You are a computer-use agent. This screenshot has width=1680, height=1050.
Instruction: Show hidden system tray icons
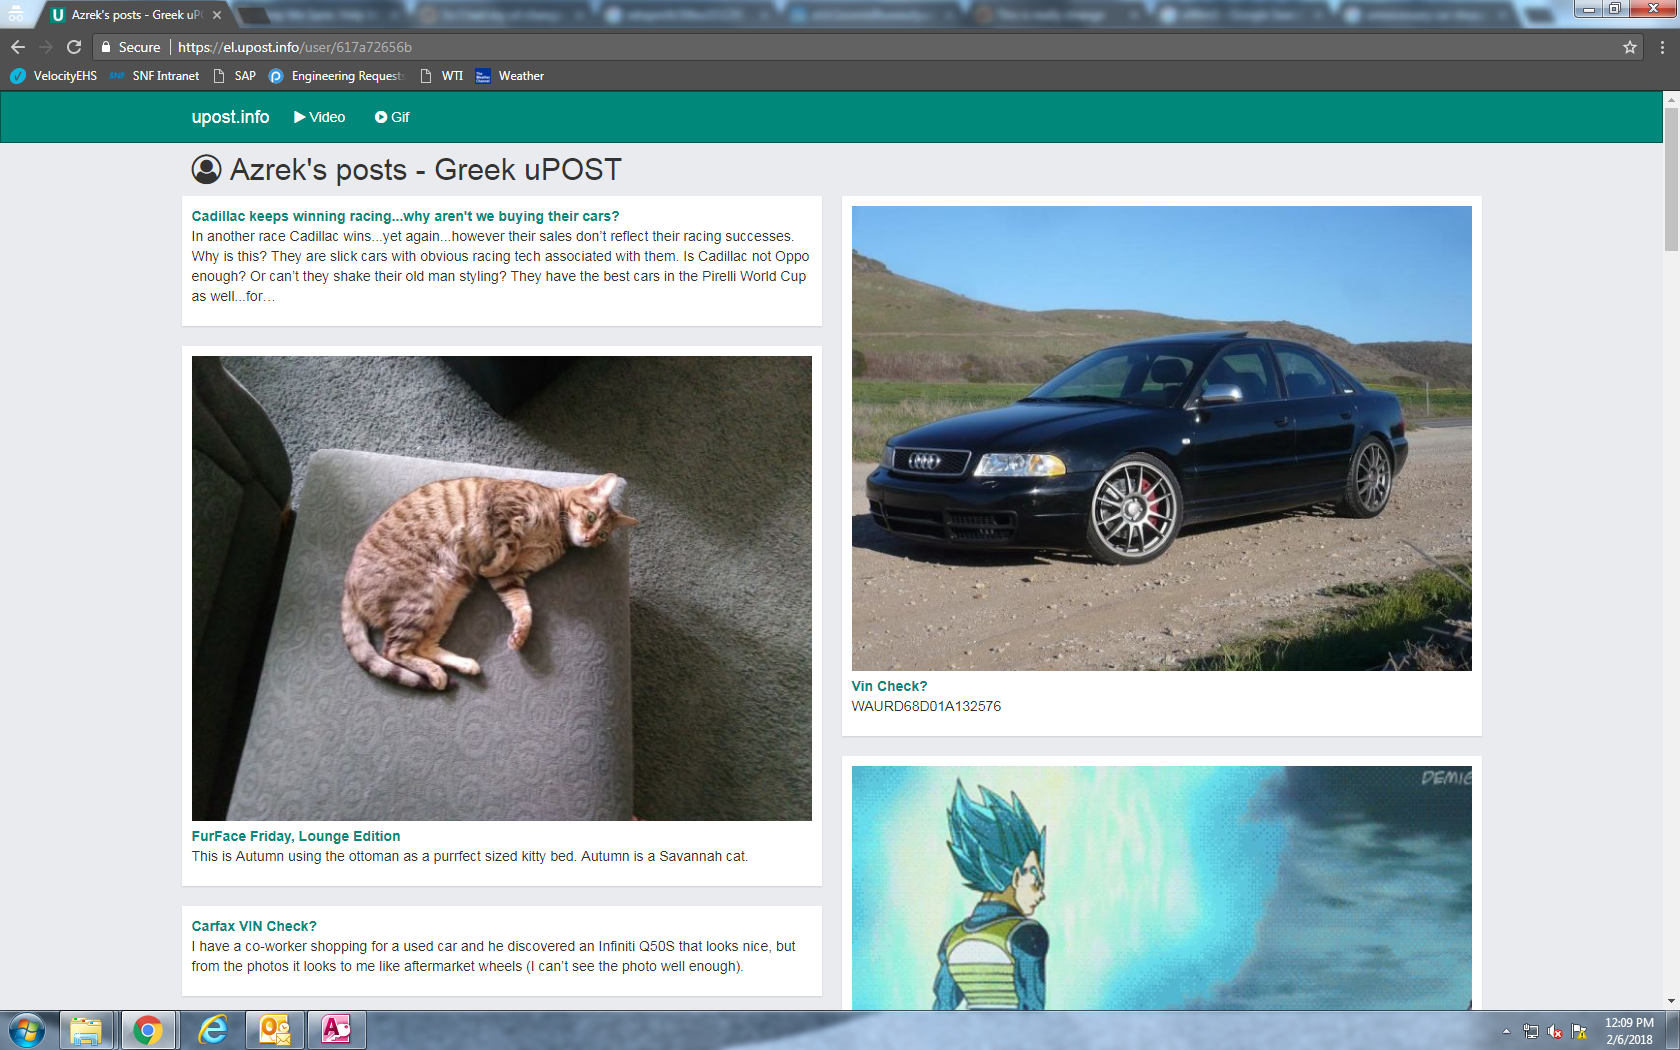tap(1506, 1031)
